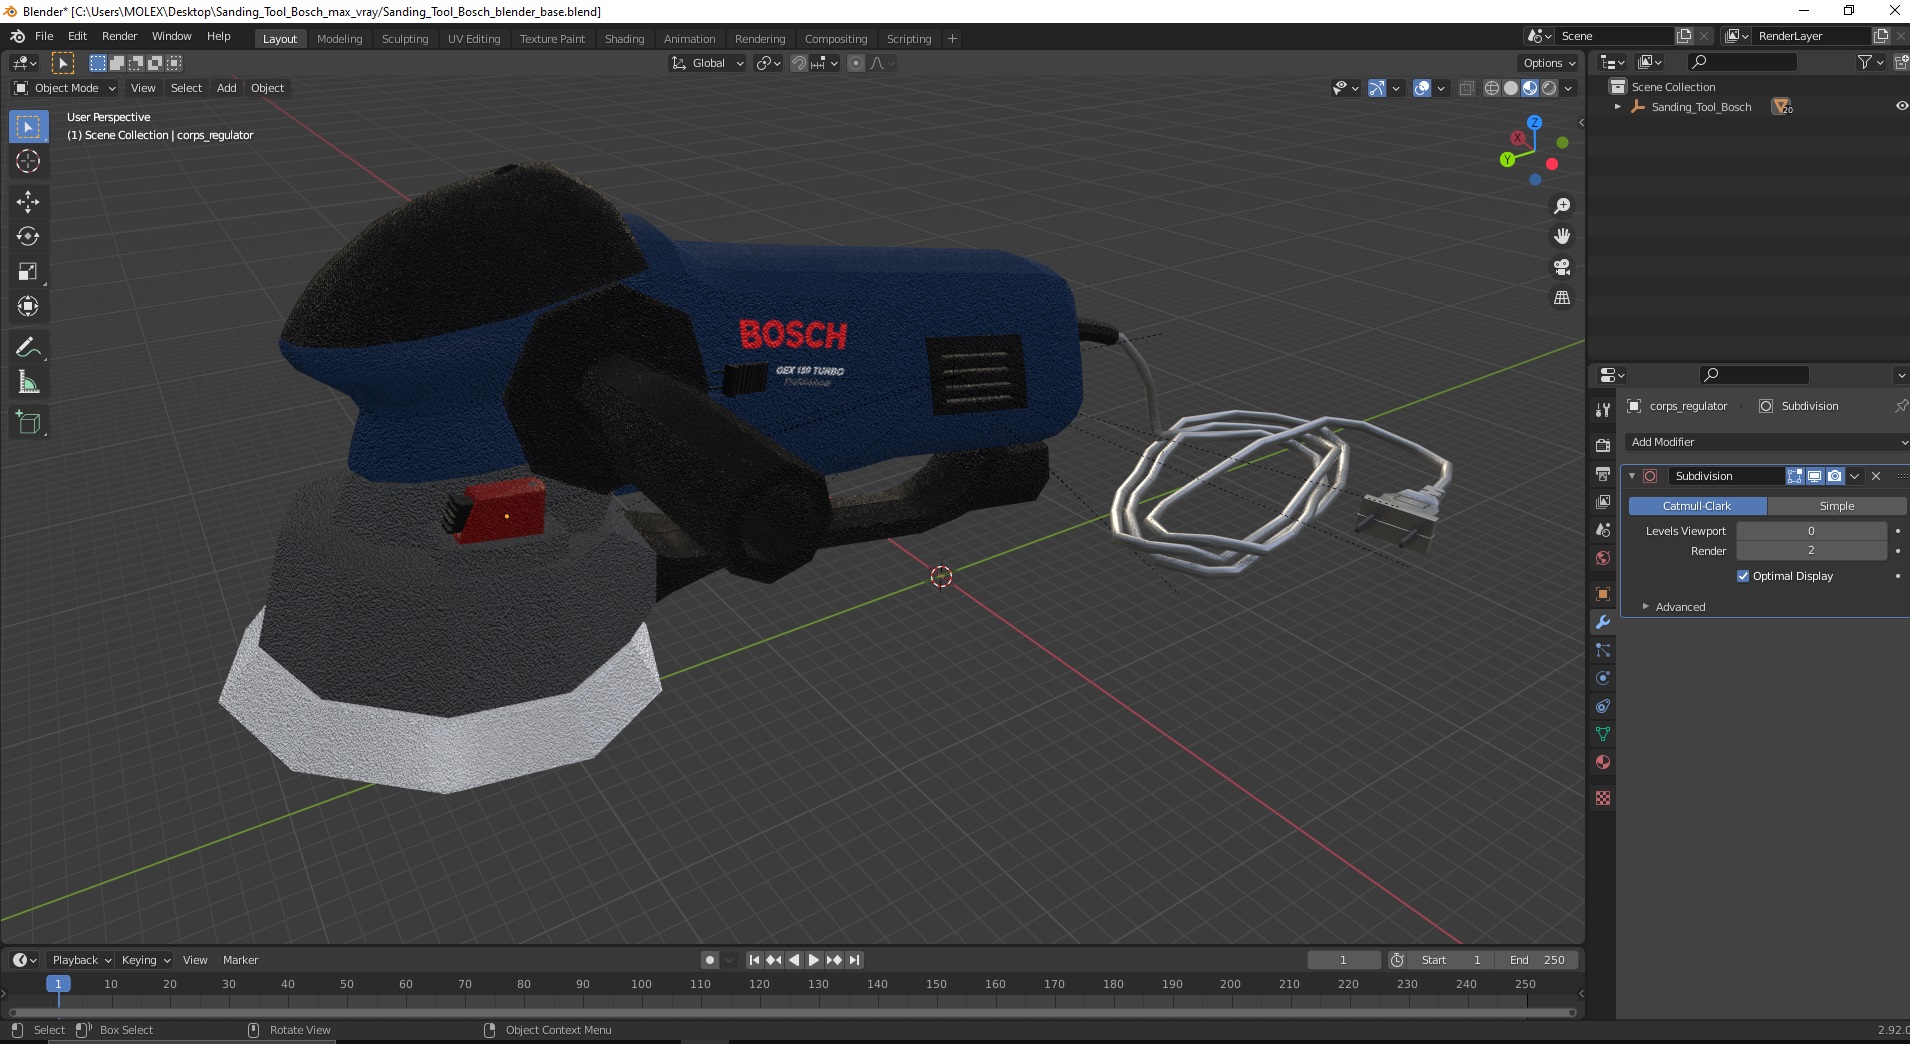The height and width of the screenshot is (1044, 1910).
Task: Toggle show overlays button in viewport header
Action: (1422, 88)
